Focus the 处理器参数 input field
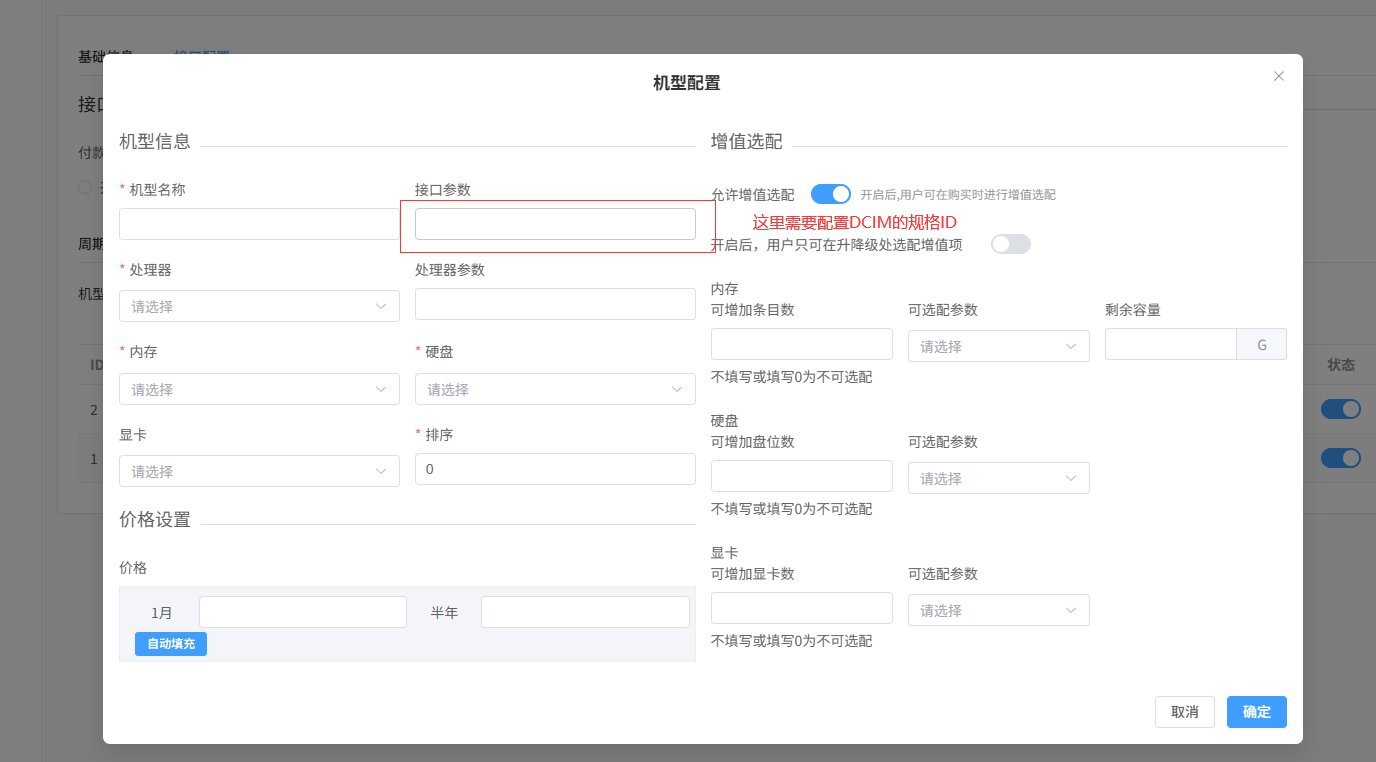This screenshot has width=1376, height=762. click(555, 304)
